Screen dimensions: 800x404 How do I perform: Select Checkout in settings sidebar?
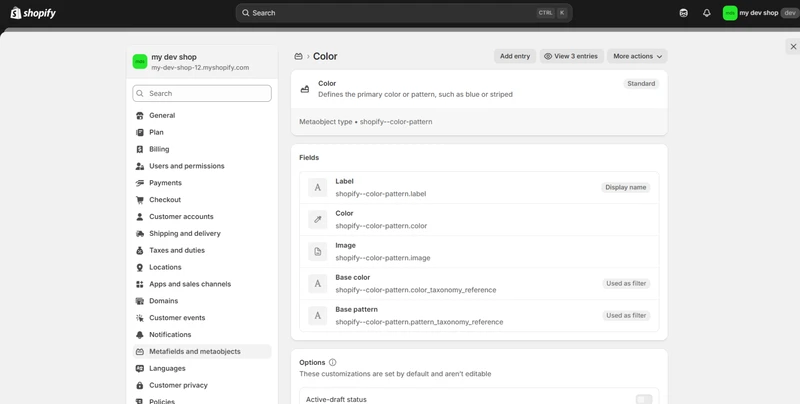point(202,200)
